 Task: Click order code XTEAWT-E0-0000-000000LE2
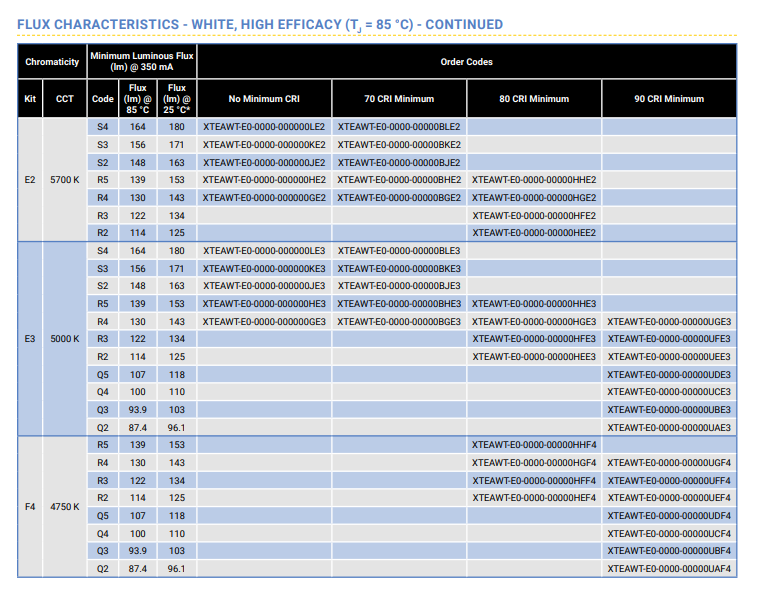tap(264, 127)
